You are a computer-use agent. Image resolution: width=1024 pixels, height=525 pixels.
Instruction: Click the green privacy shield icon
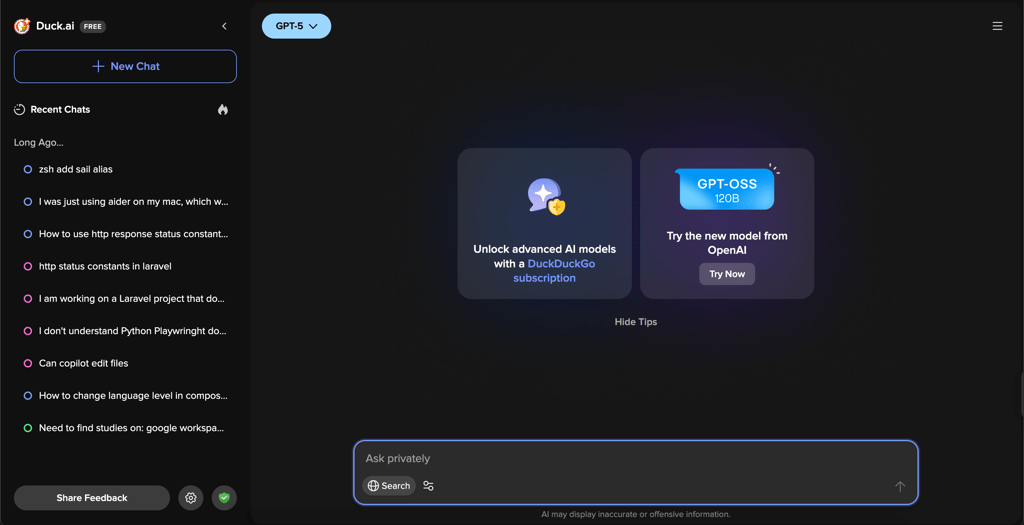[x=224, y=498]
